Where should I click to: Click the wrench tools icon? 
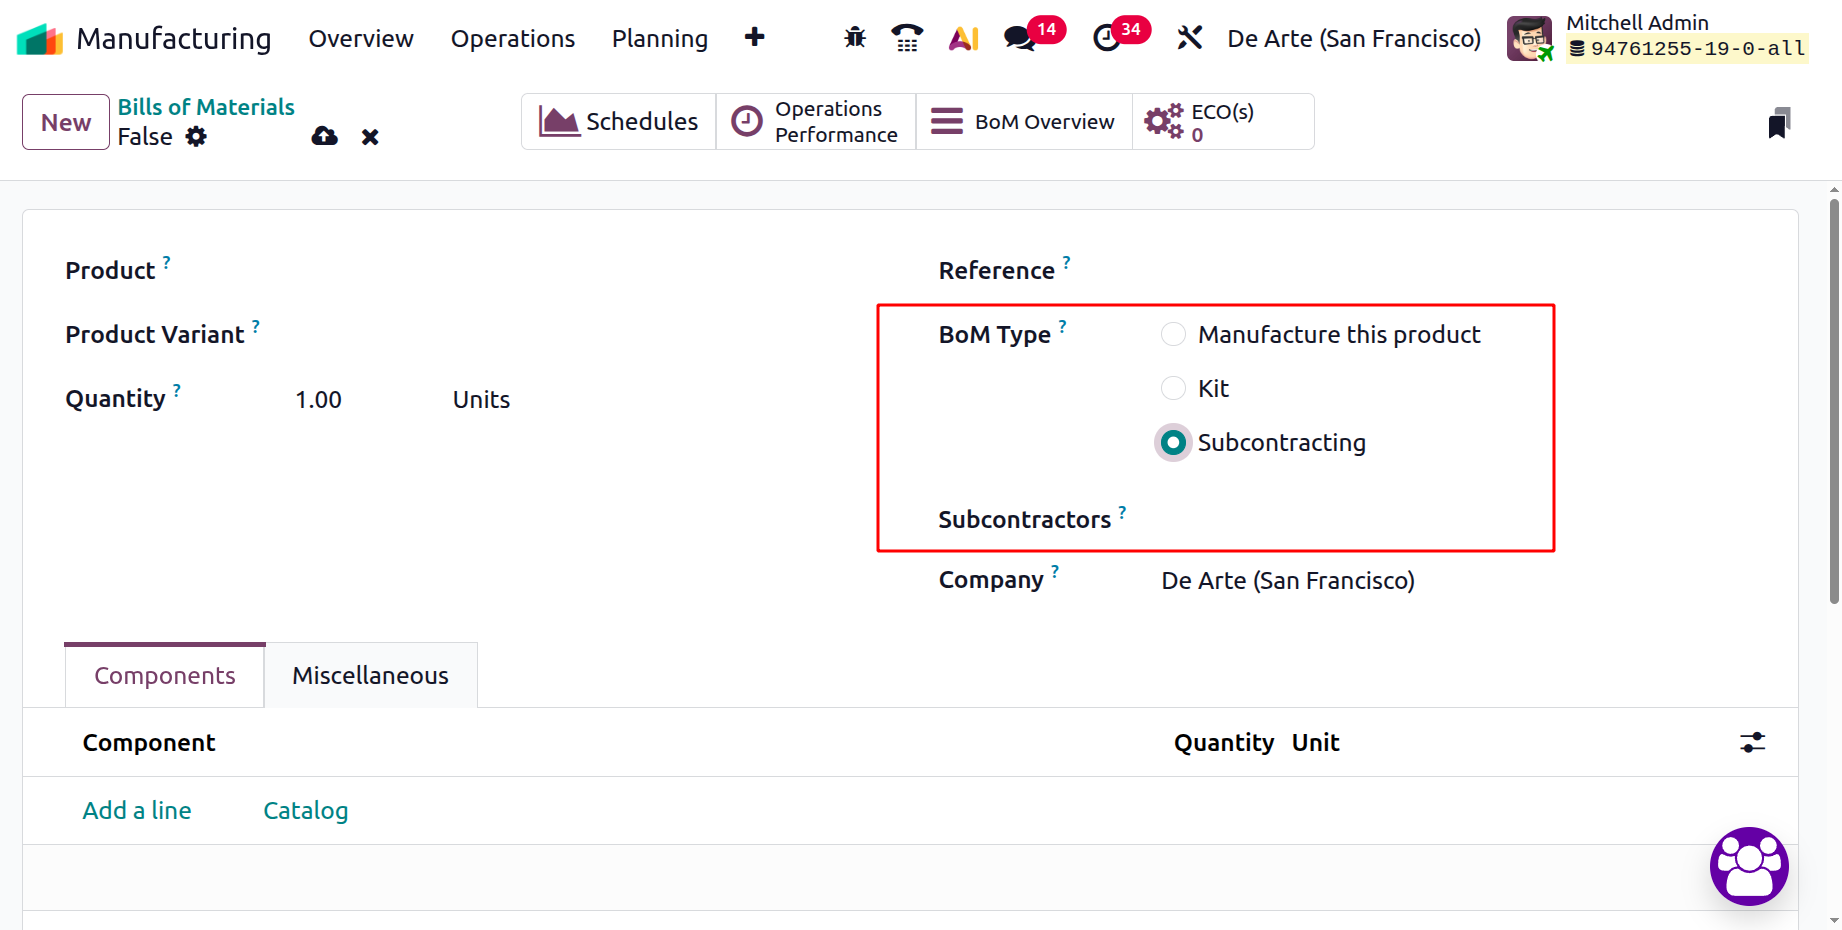coord(1189,38)
